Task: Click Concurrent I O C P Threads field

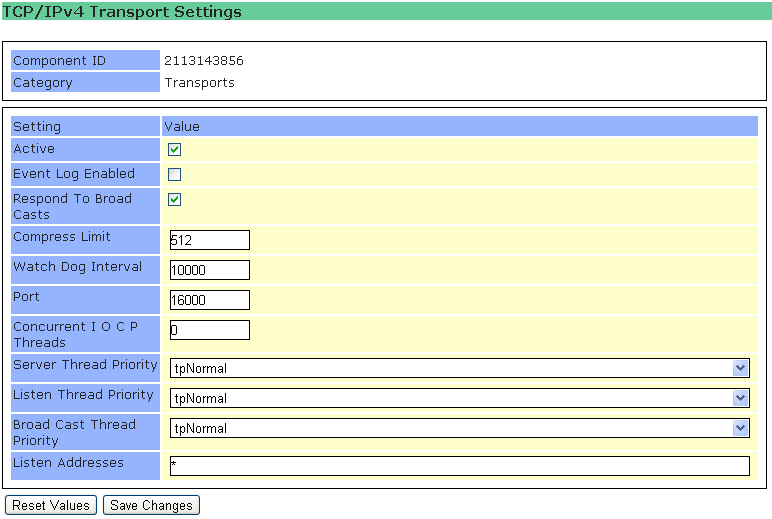Action: coord(209,330)
